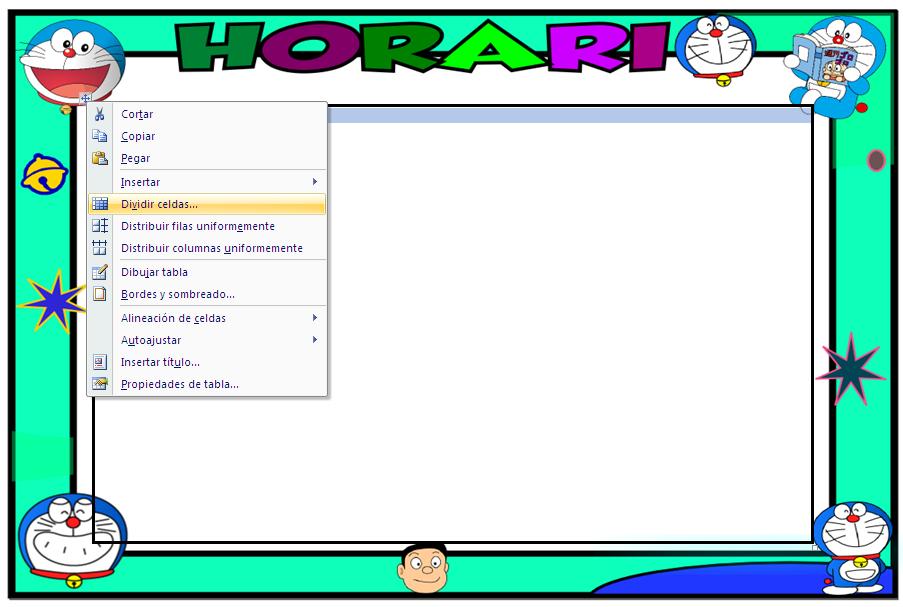The height and width of the screenshot is (607, 903).
Task: Open the Insertar submenu
Action: [x=207, y=182]
